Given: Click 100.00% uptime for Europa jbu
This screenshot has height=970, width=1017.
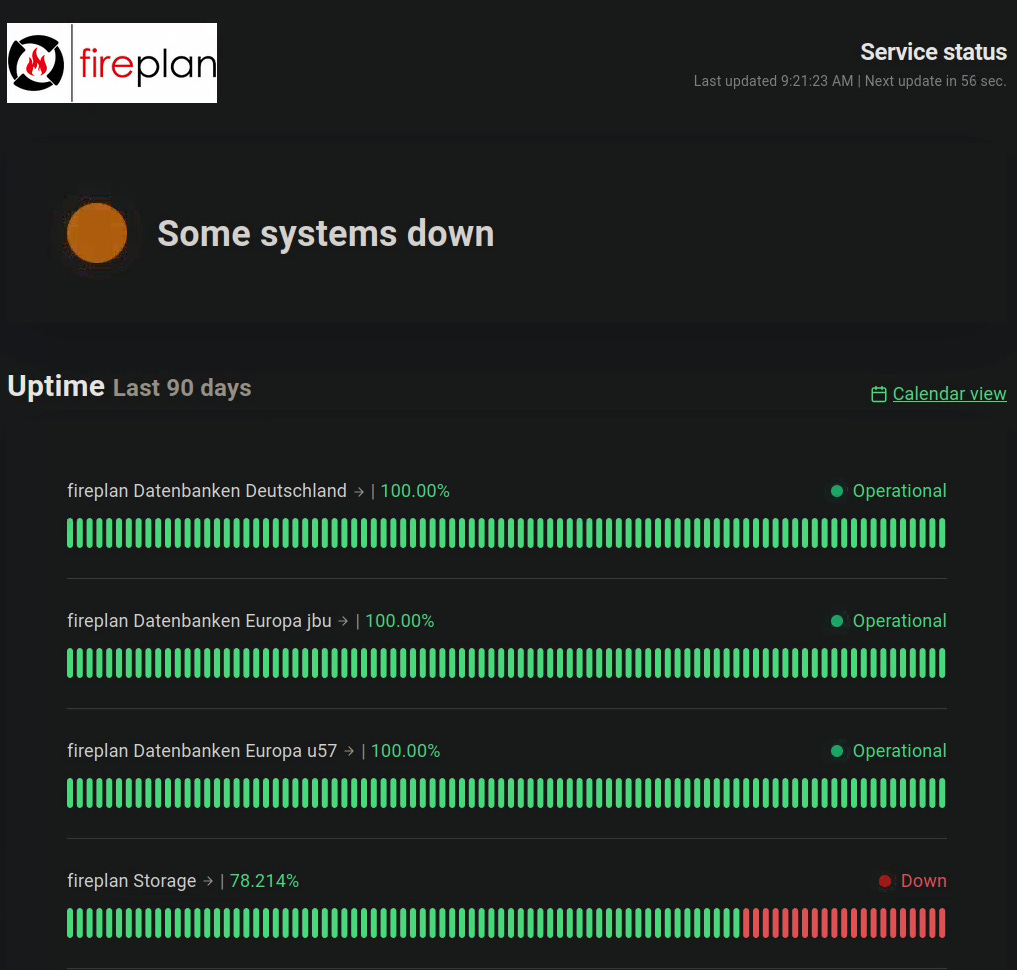Looking at the screenshot, I should pyautogui.click(x=400, y=621).
